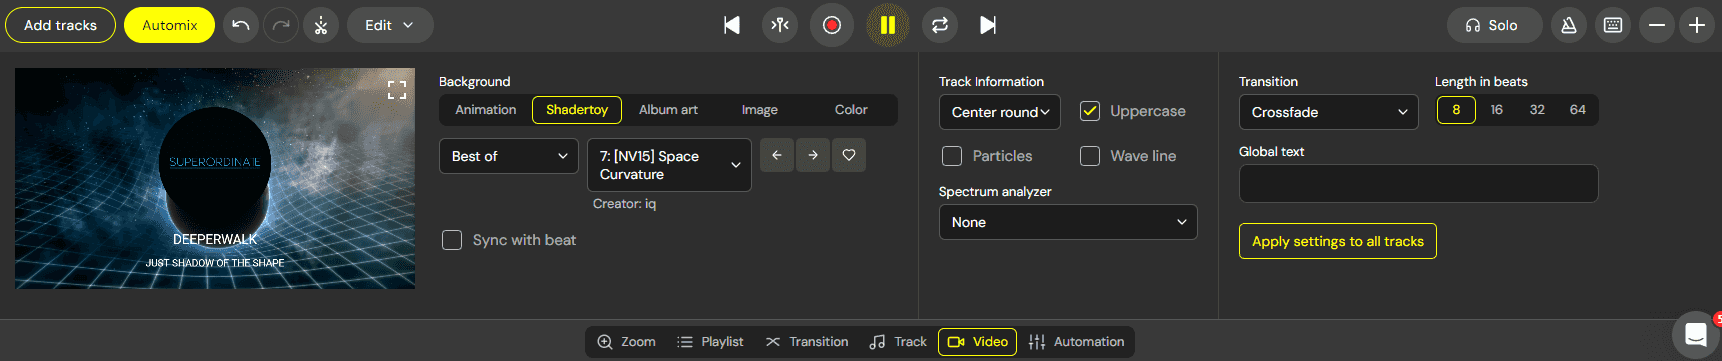Click the Add tracks button
The height and width of the screenshot is (361, 1722).
click(x=60, y=25)
